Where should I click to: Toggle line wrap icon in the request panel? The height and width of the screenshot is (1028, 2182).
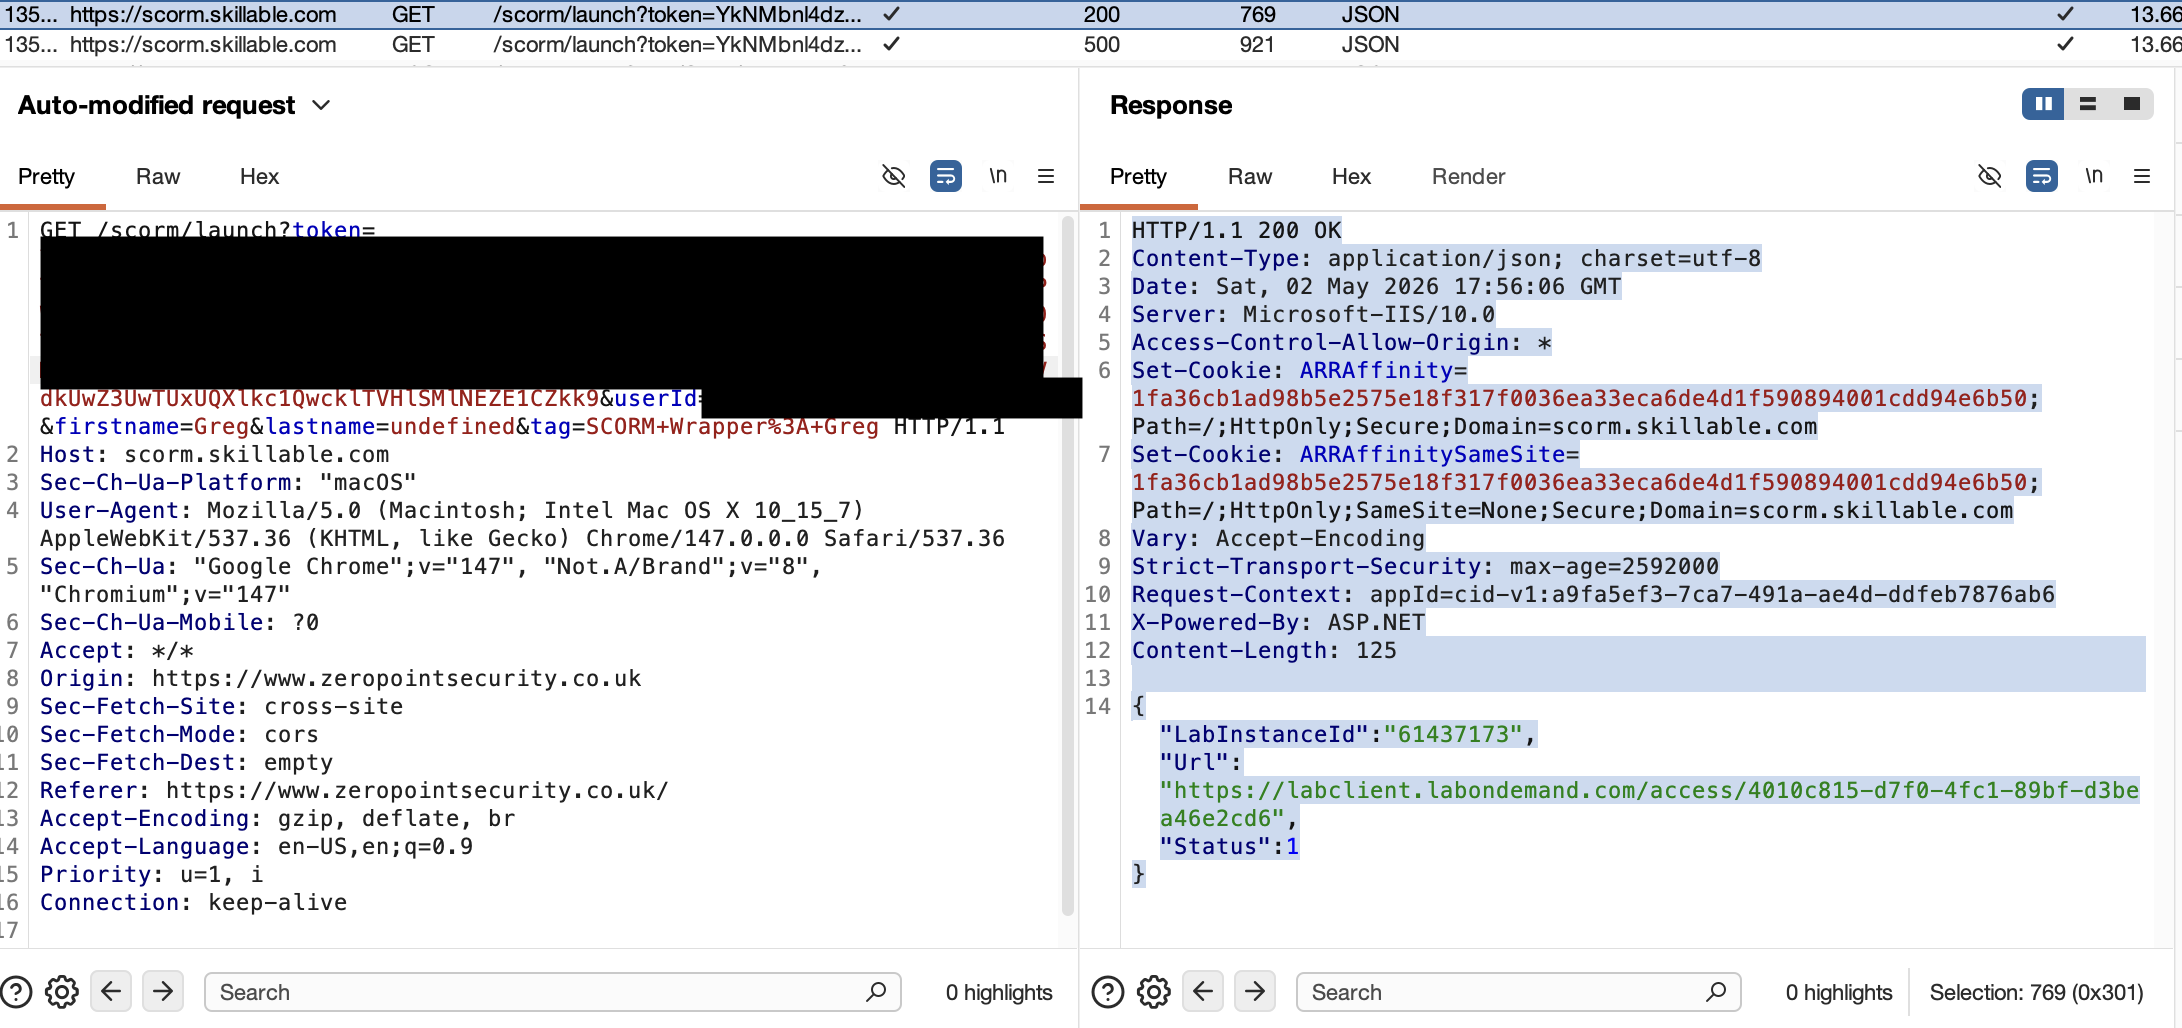coord(946,176)
